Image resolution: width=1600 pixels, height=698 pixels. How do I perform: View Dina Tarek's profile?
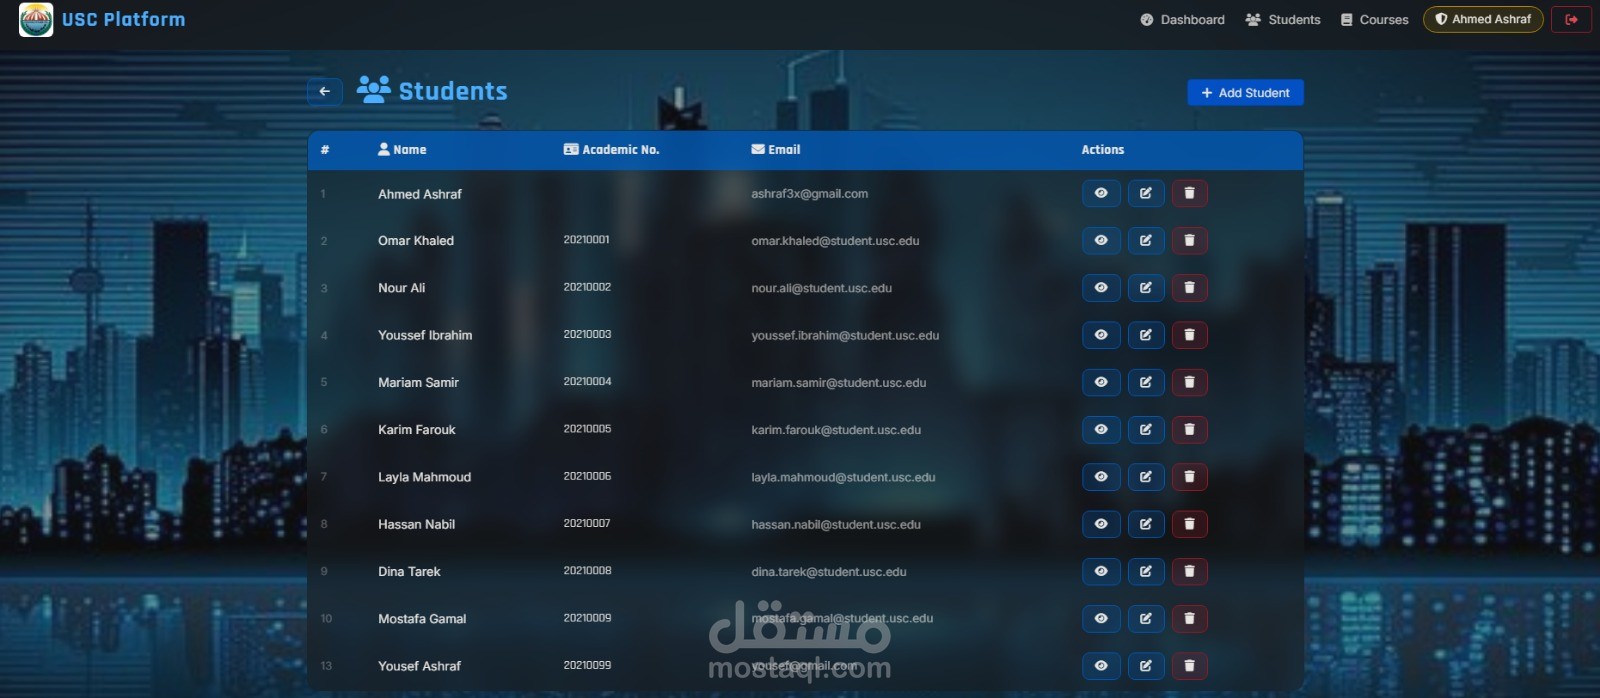(x=1101, y=571)
